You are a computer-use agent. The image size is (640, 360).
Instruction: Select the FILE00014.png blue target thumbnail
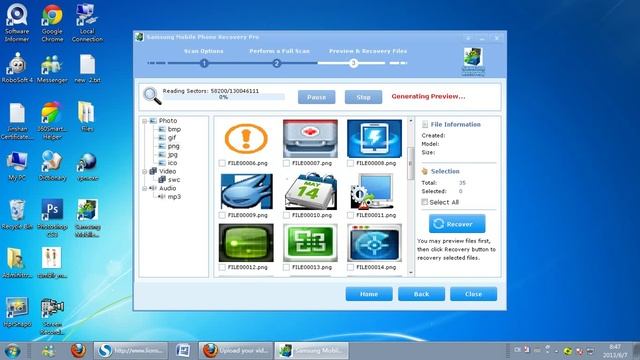pyautogui.click(x=374, y=243)
